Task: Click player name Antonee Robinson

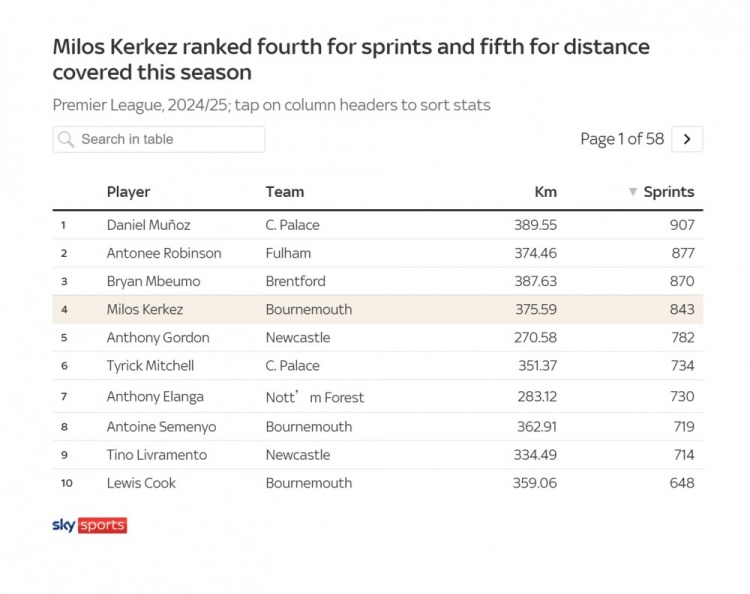Action: 164,253
